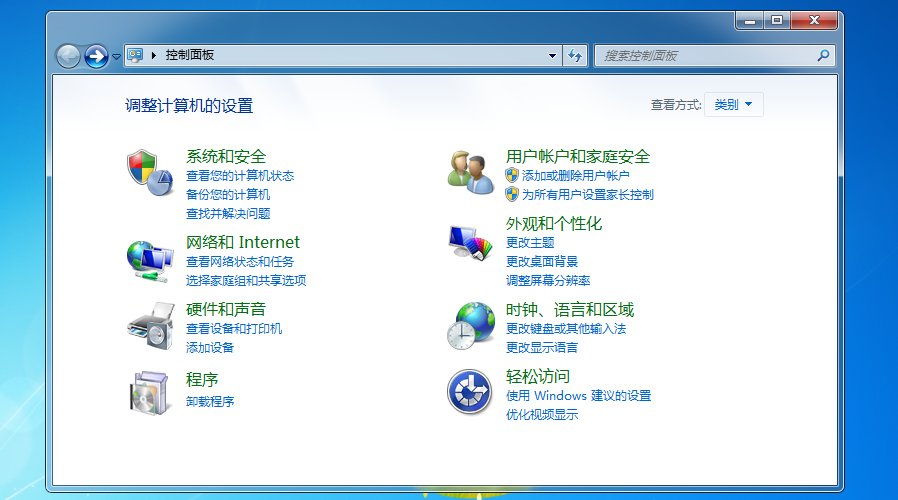Open the 类别 view mode dropdown

[734, 105]
